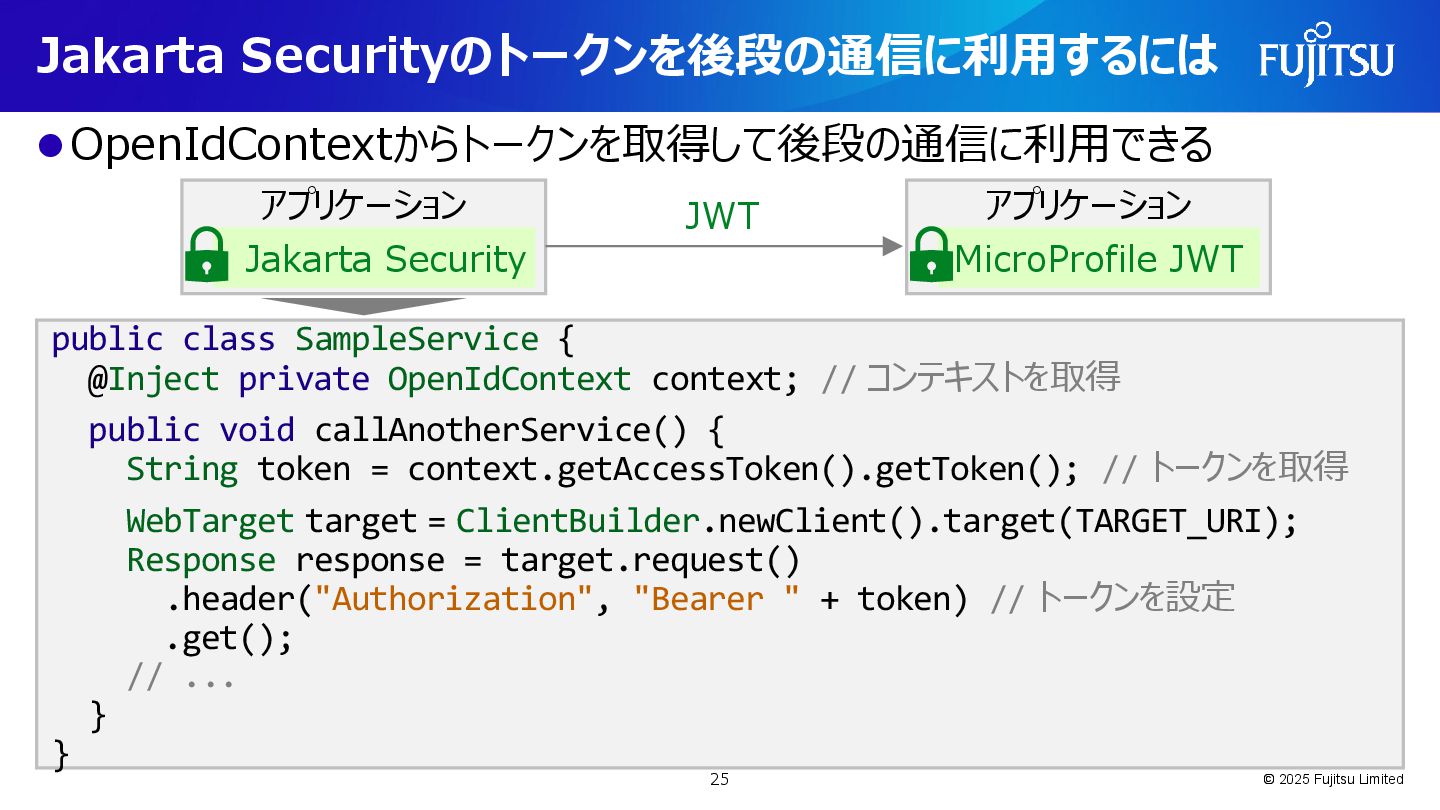Click the OpenIdContext type in the code
This screenshot has height=810, width=1440.
pyautogui.click(x=509, y=379)
